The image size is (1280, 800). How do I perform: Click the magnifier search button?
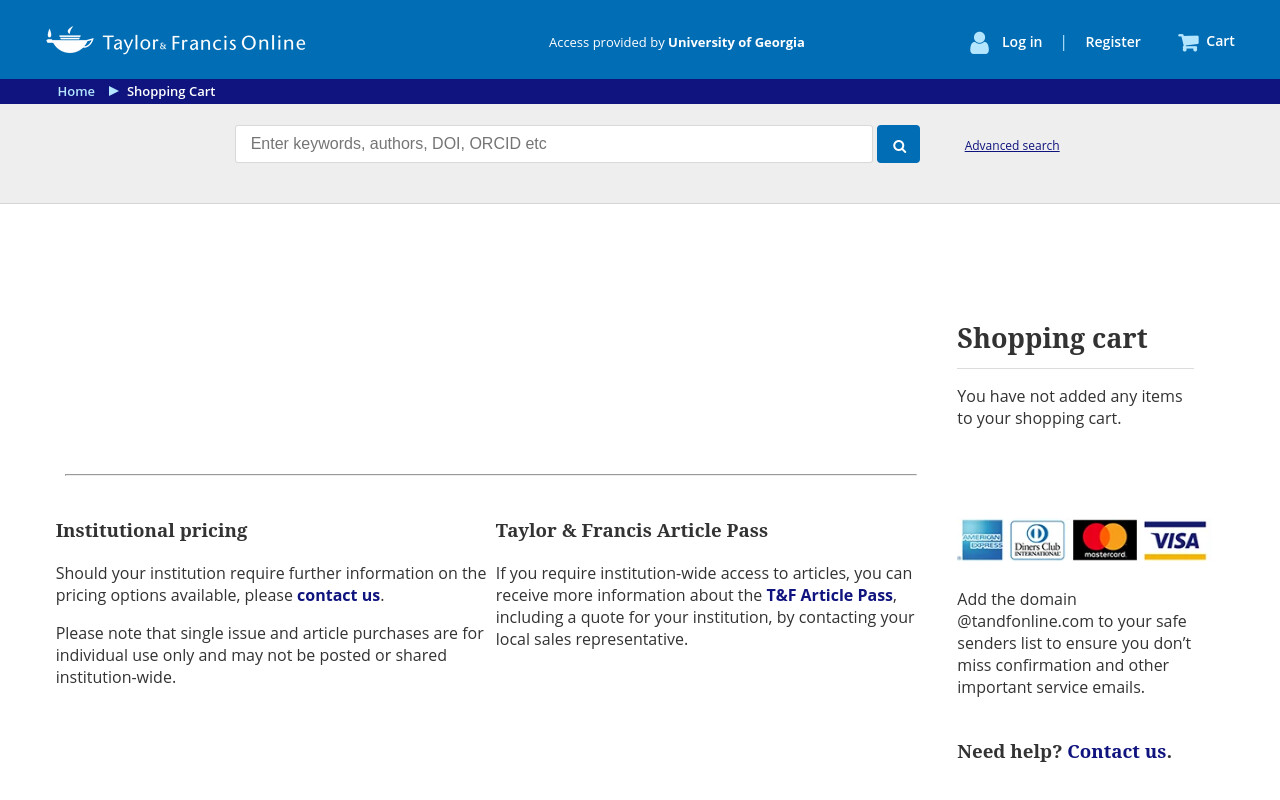click(898, 144)
